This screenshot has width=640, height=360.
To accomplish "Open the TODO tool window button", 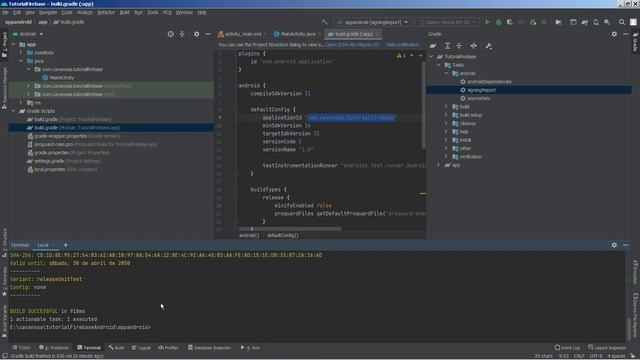I will click(21, 348).
